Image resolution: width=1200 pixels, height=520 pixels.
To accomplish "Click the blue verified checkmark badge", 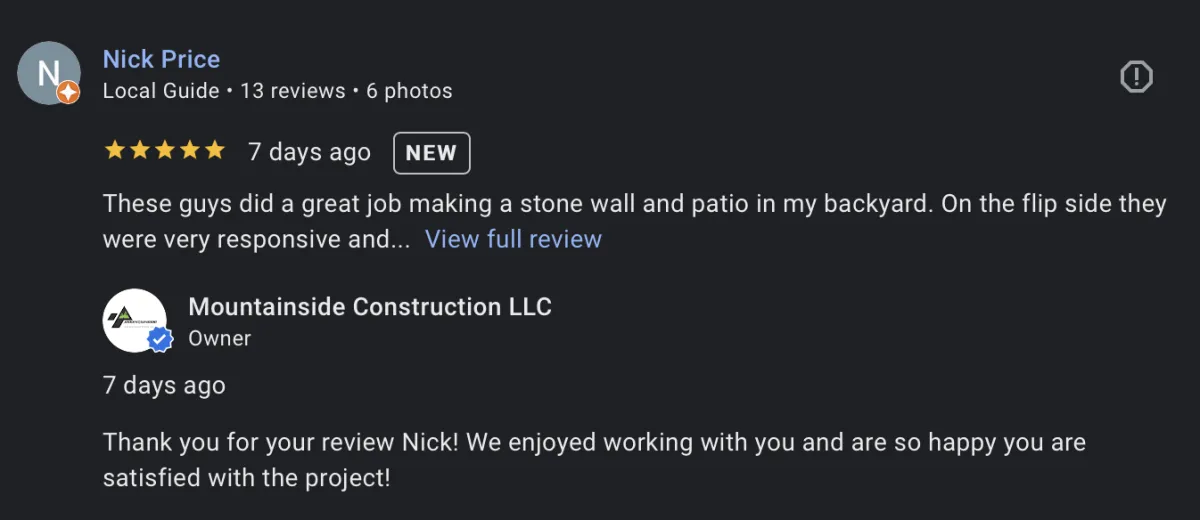I will pos(159,340).
